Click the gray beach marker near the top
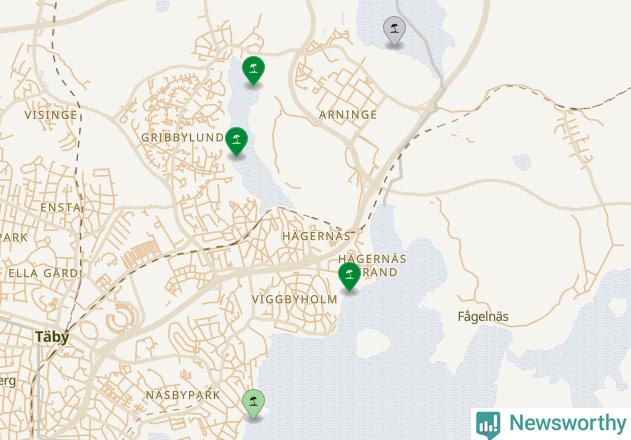Image resolution: width=631 pixels, height=440 pixels. point(394,31)
